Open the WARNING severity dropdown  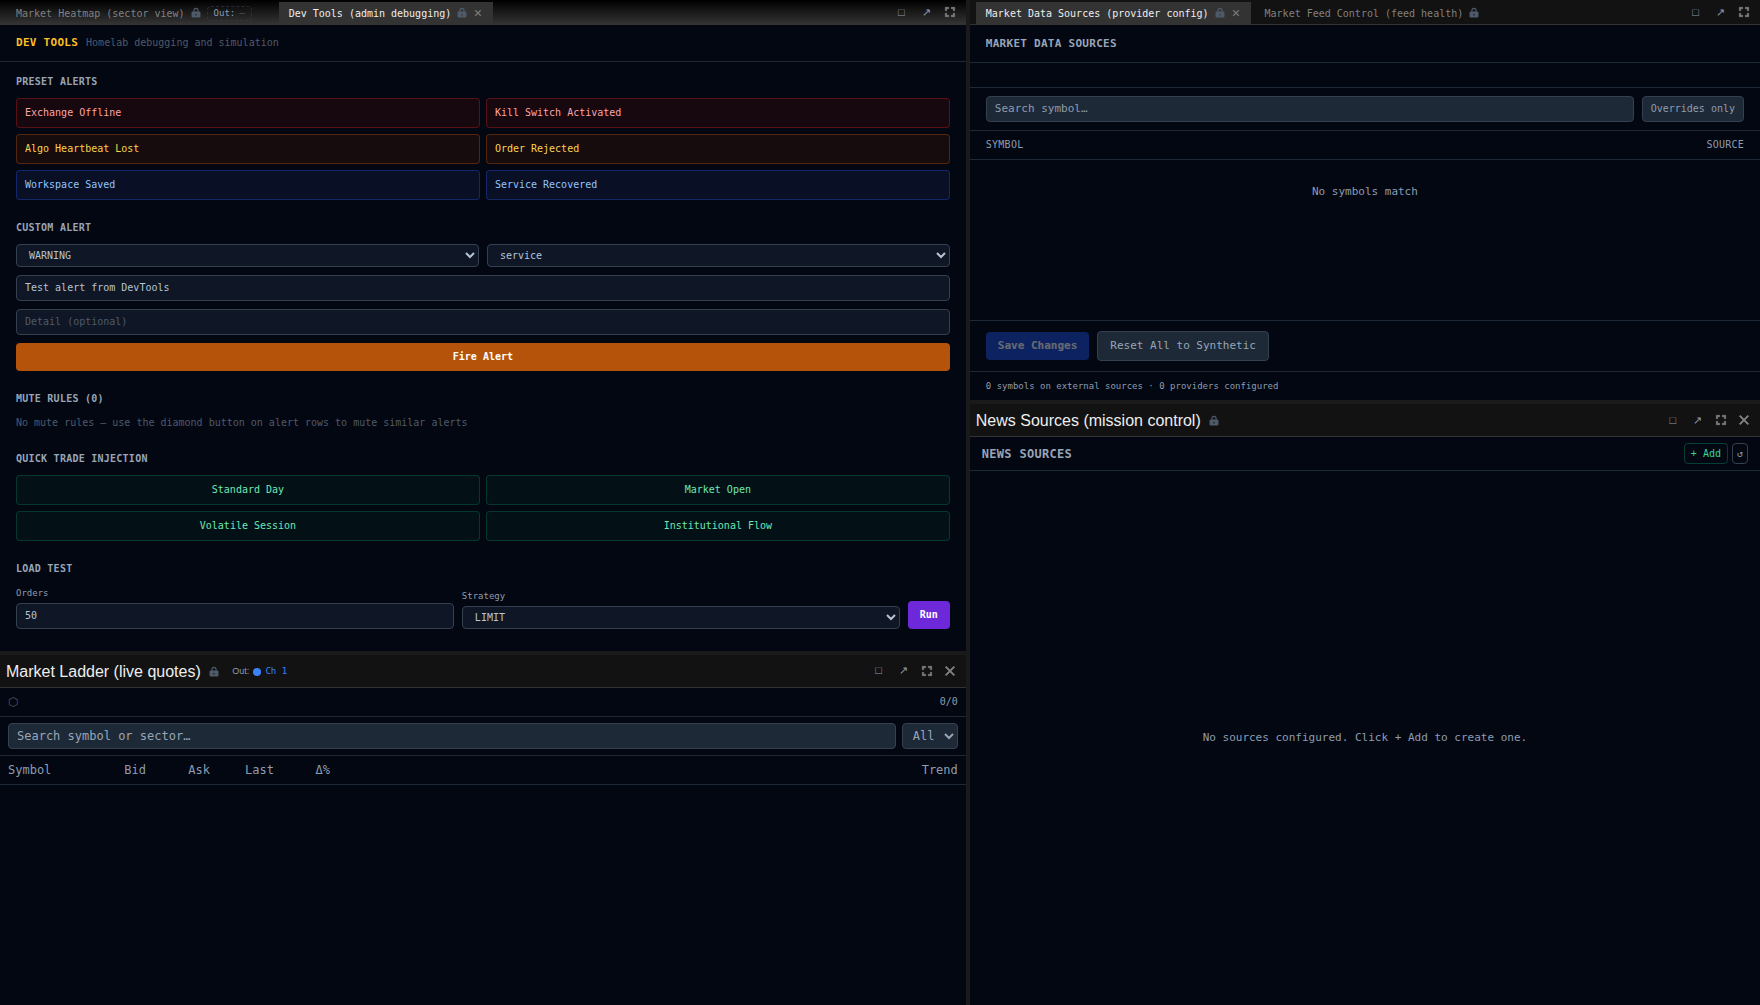[x=247, y=256]
